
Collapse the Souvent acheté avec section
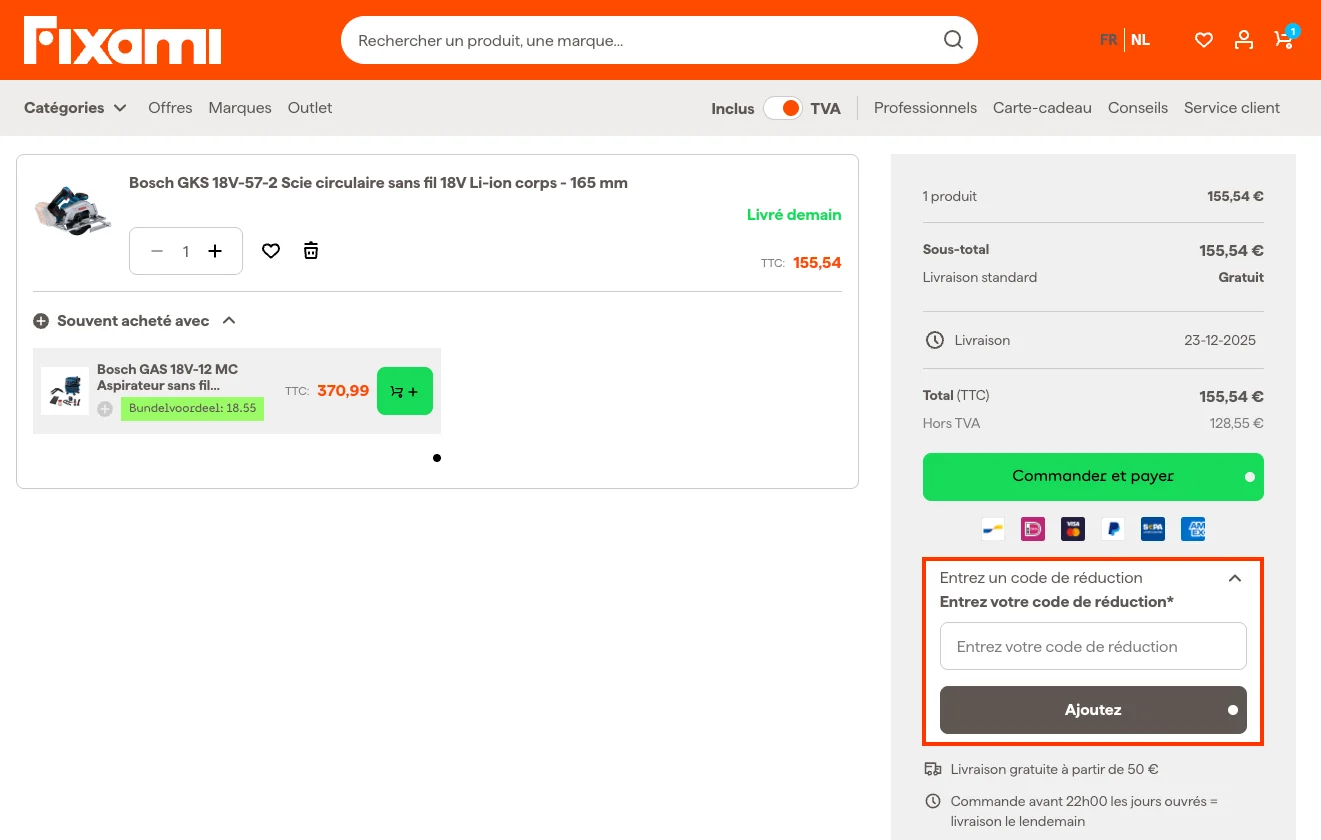[x=229, y=321]
